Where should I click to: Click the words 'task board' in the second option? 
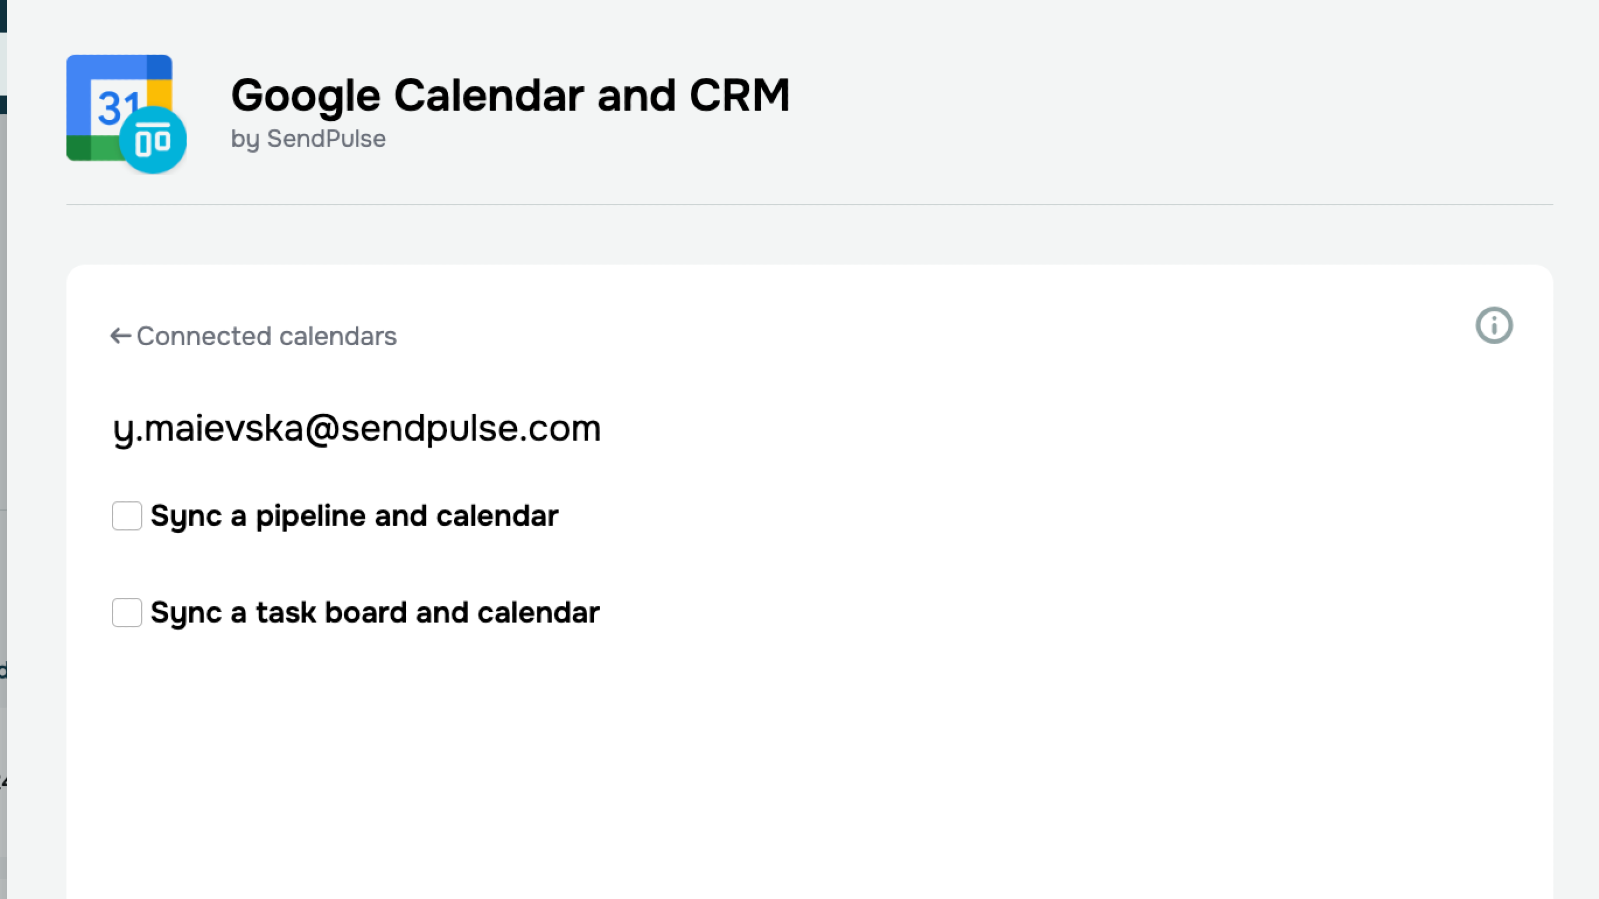331,612
